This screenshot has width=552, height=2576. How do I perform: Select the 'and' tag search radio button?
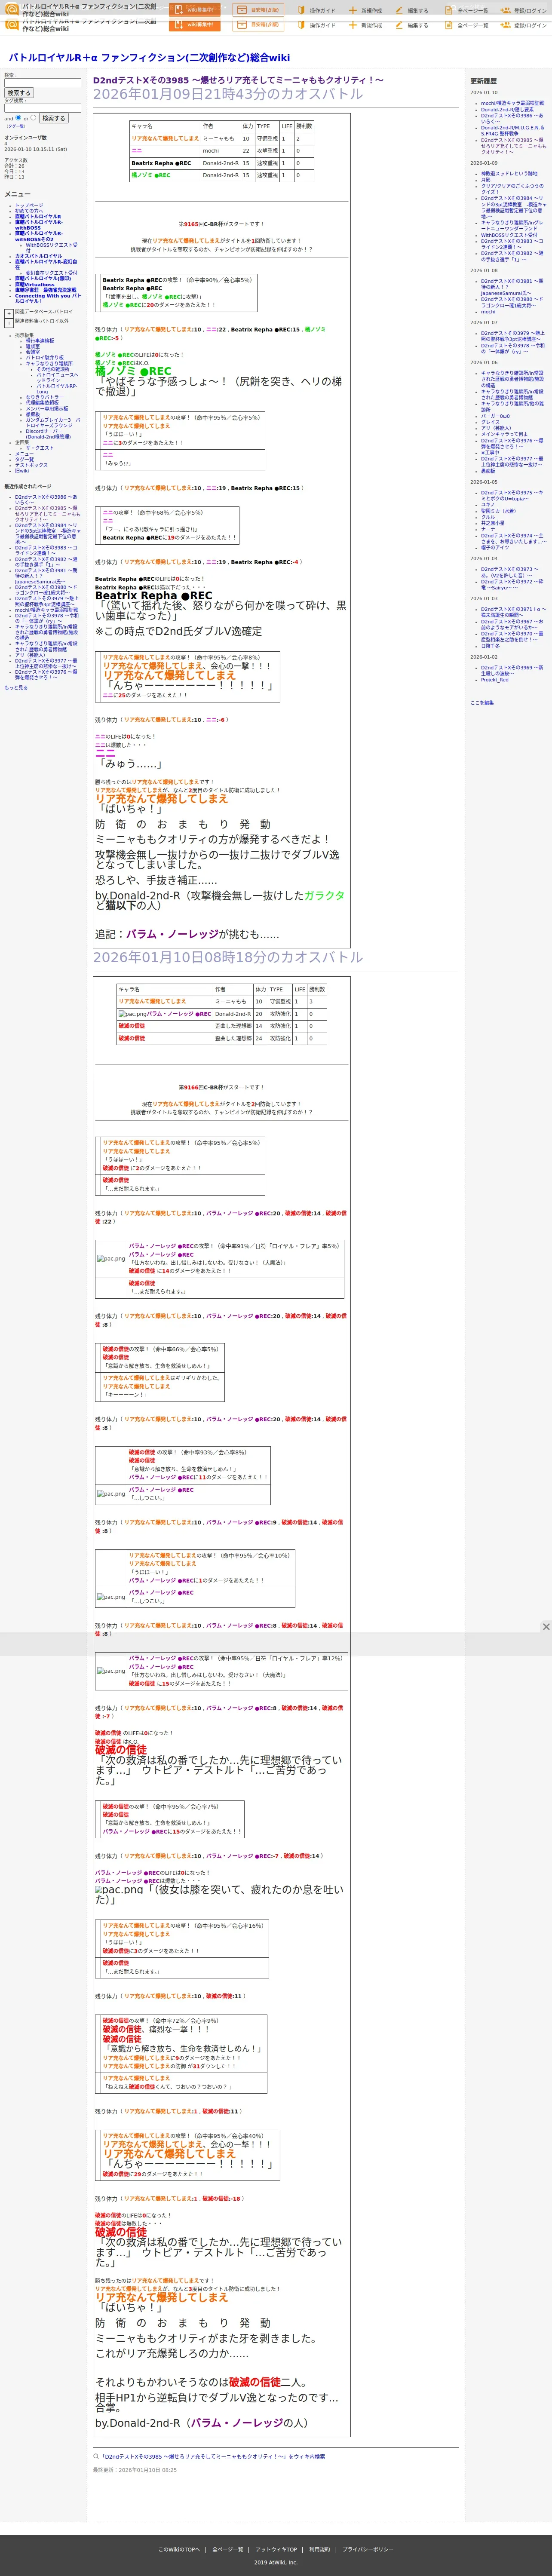tap(18, 117)
